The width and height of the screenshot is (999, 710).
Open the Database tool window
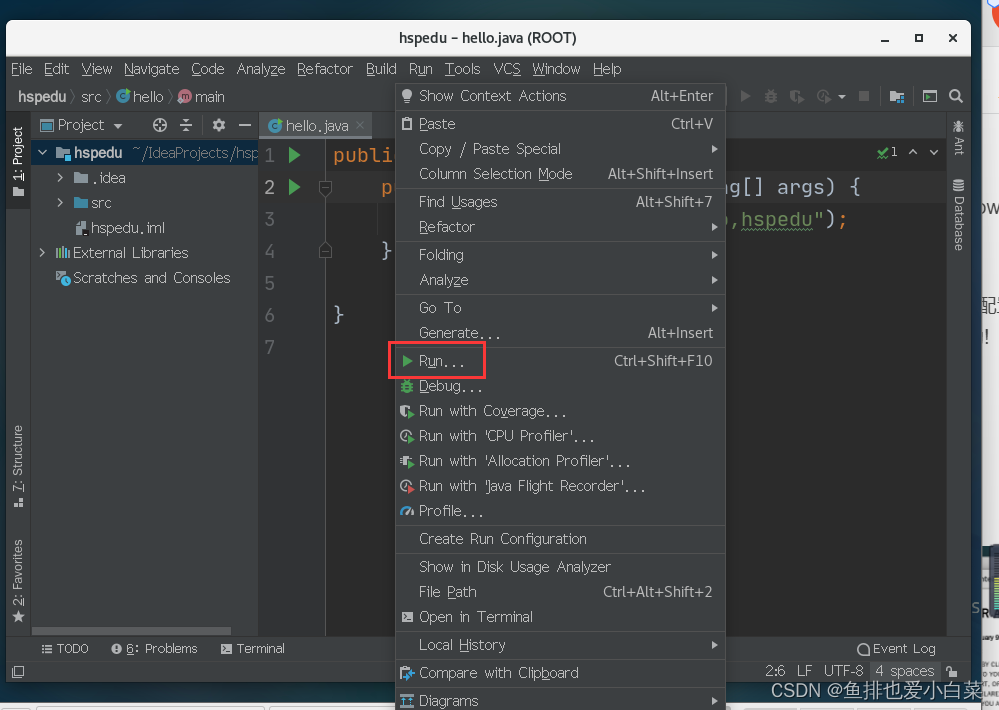pyautogui.click(x=958, y=215)
